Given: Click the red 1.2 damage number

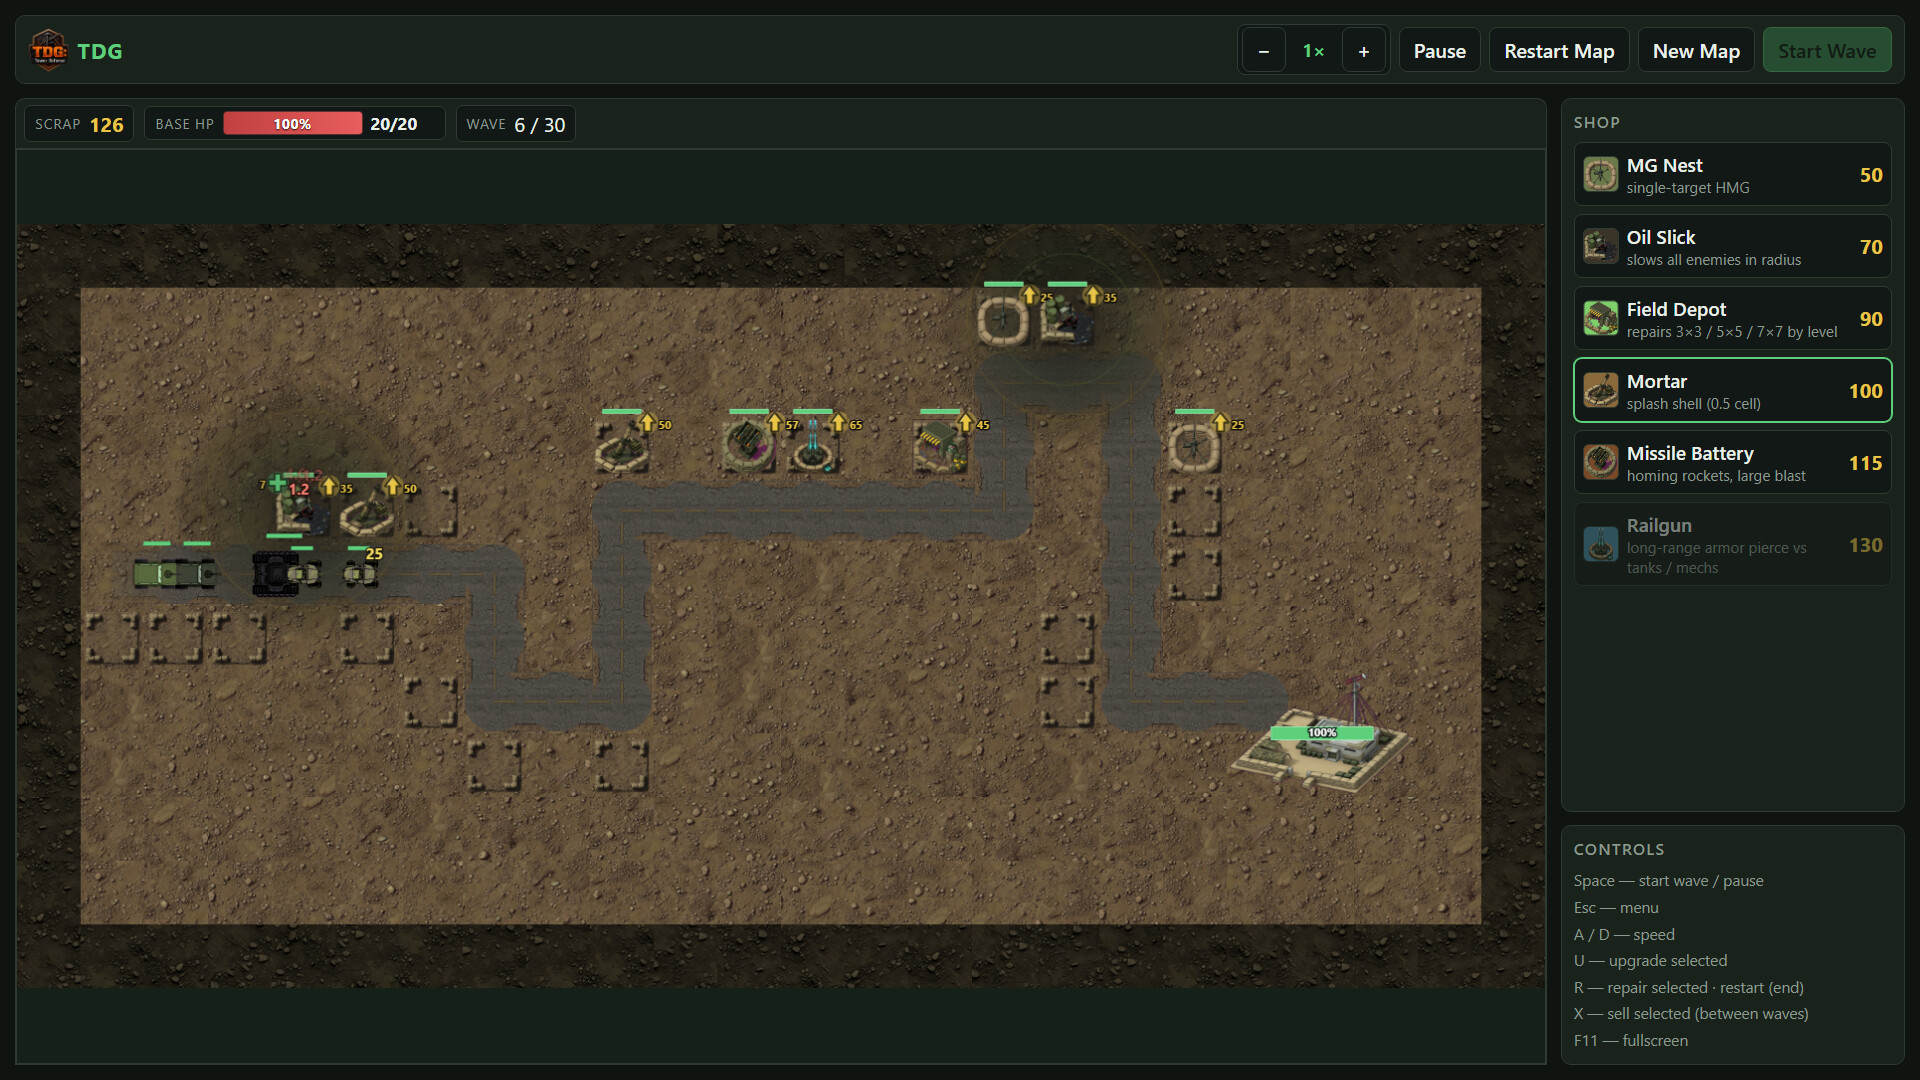Looking at the screenshot, I should (x=299, y=489).
